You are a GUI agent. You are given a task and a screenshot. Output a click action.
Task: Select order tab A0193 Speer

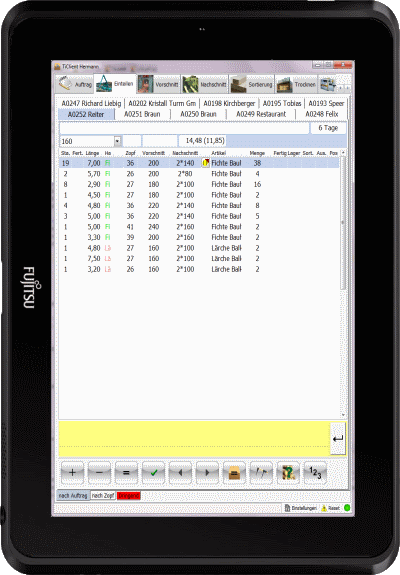click(x=326, y=103)
